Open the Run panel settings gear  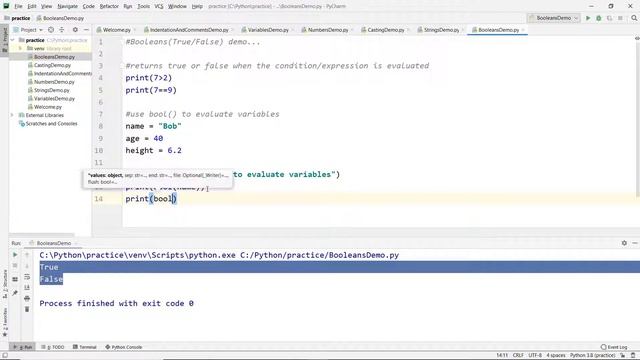click(624, 243)
